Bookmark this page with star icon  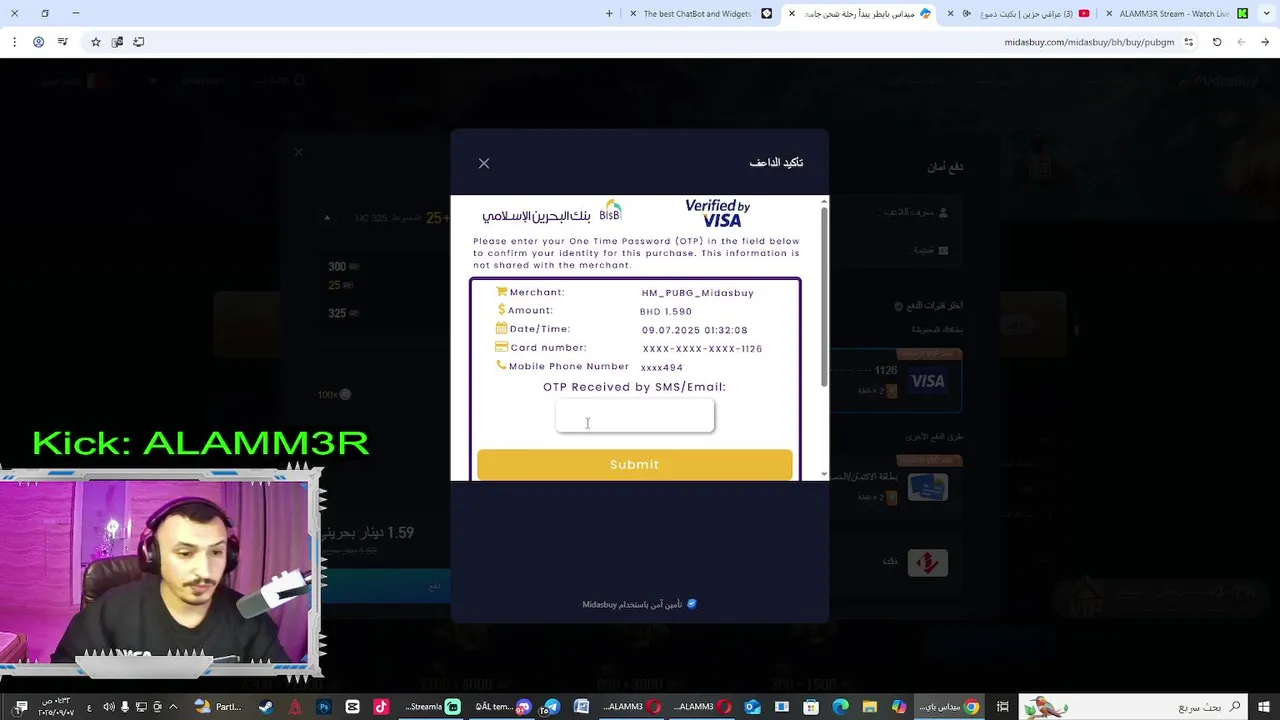tap(96, 42)
